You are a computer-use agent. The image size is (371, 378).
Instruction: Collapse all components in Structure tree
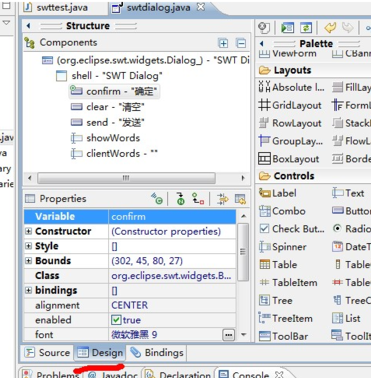[x=241, y=43]
